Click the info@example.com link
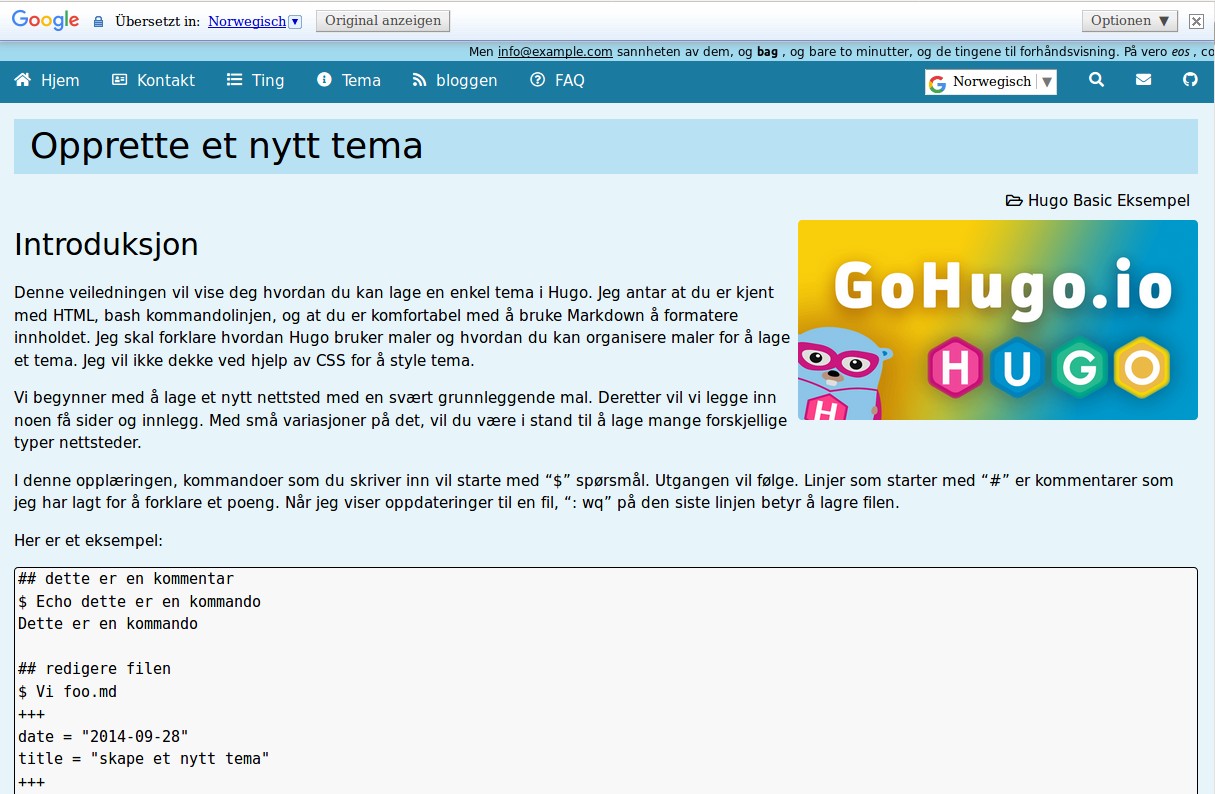Screen dimensions: 1215x794 [x=555, y=52]
